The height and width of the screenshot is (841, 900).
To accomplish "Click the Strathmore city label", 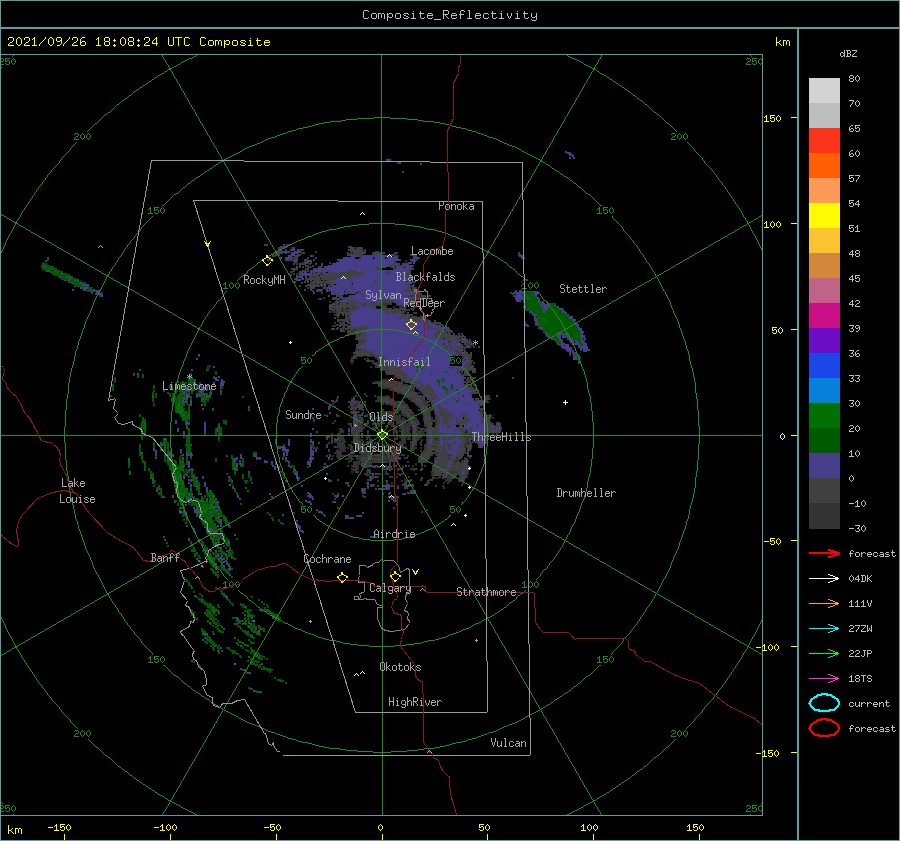I will (x=486, y=592).
